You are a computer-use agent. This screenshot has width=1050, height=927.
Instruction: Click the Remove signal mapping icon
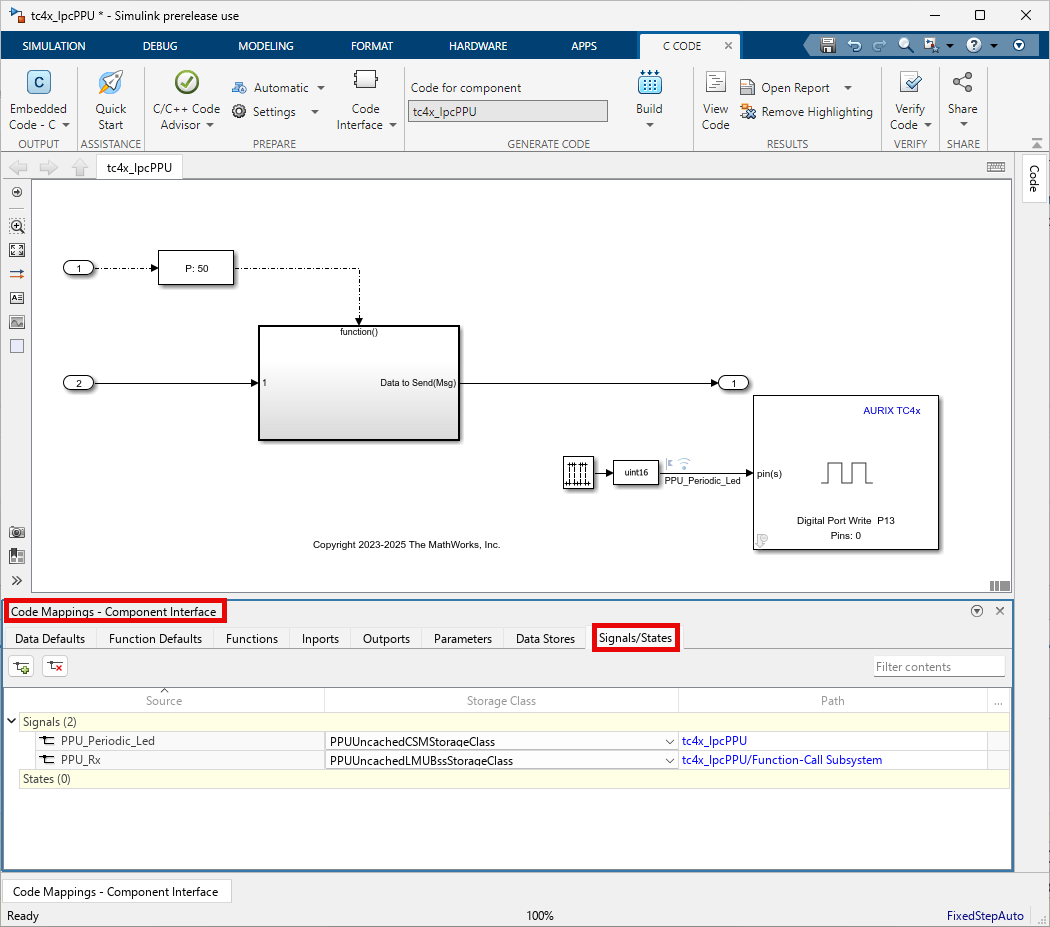(x=55, y=666)
